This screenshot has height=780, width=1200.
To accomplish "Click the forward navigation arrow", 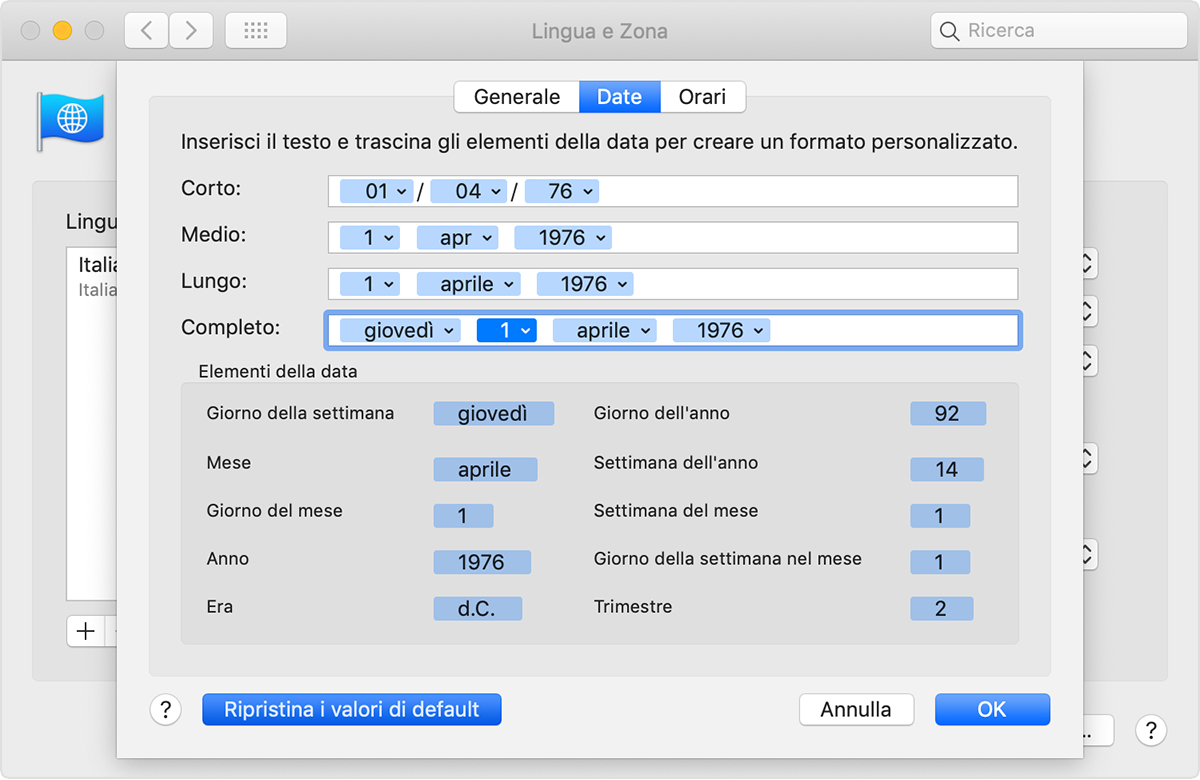I will tap(190, 30).
